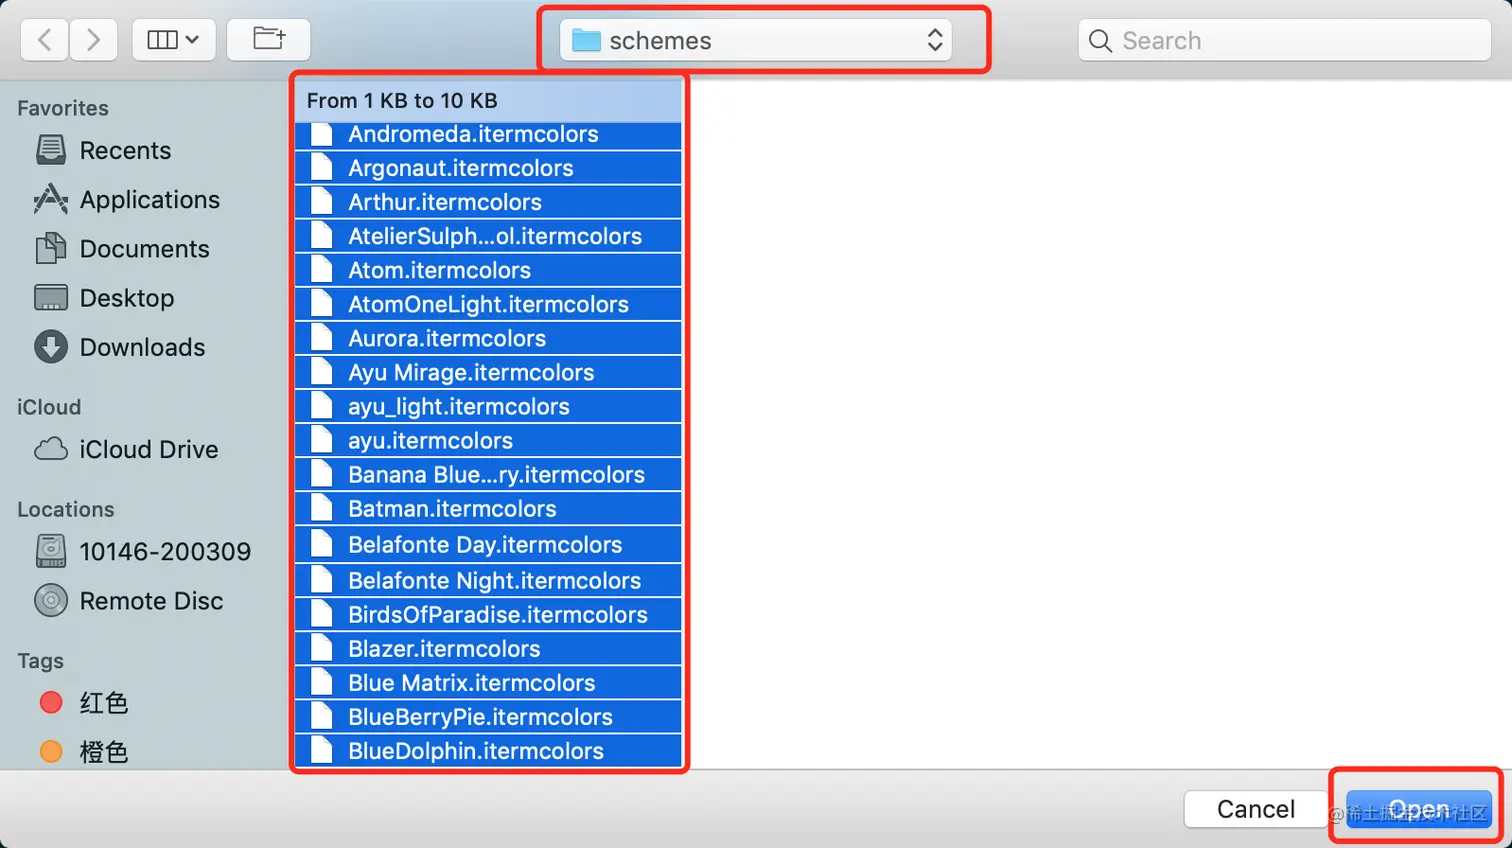The width and height of the screenshot is (1512, 848).
Task: Select Belafonte Day.itermcolors file
Action: point(488,544)
